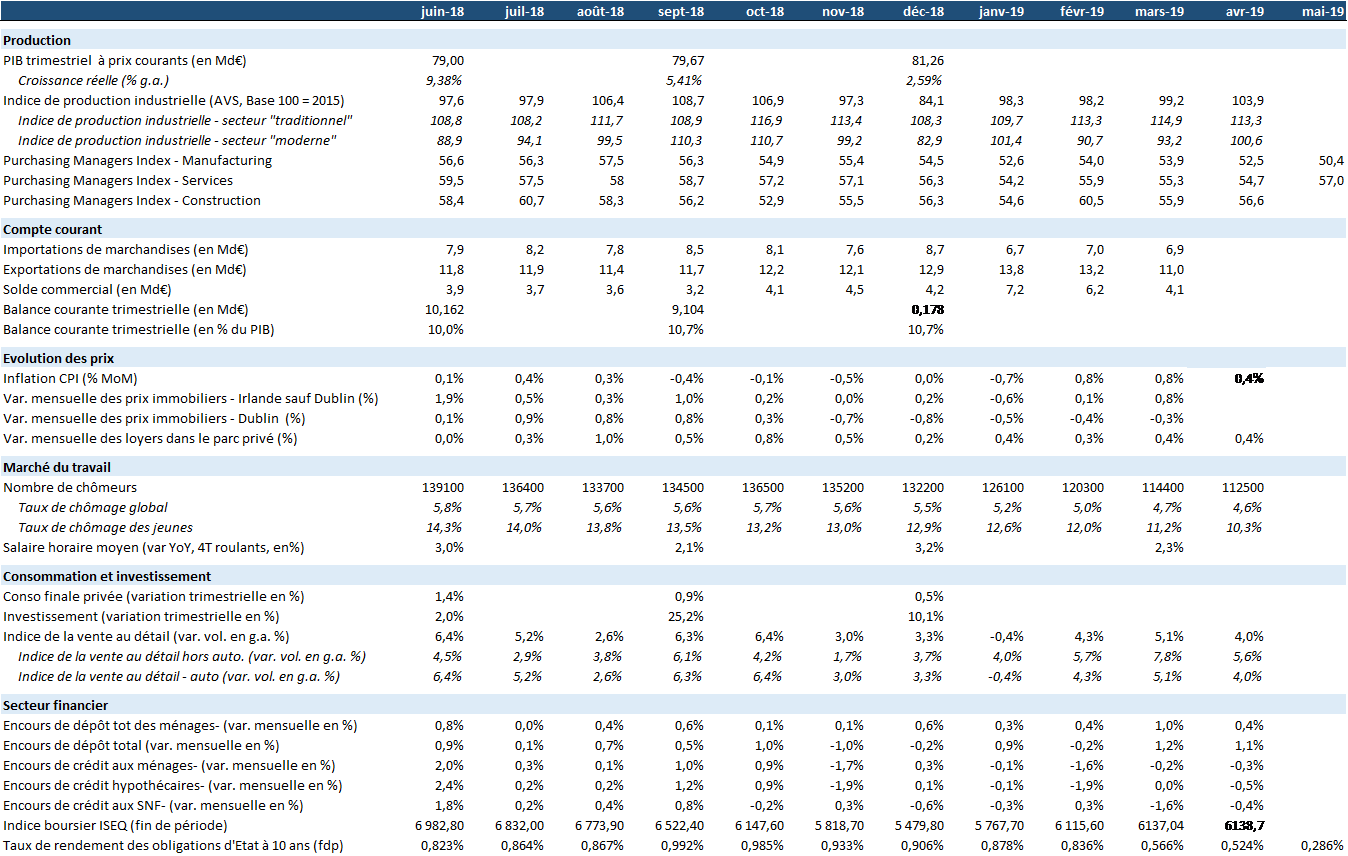Click the 10,162 balance courante cell

click(444, 310)
